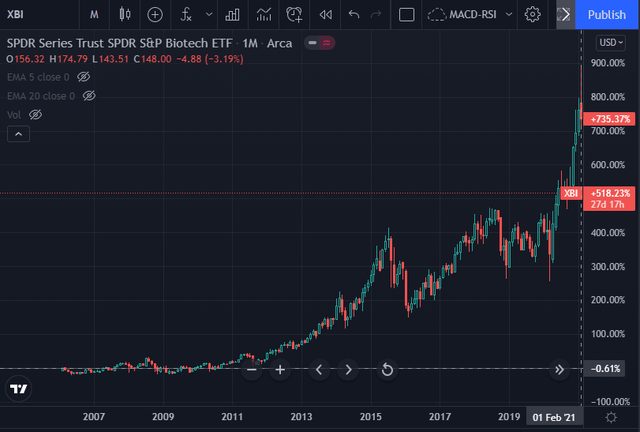Select the +735.37% price scale label
The height and width of the screenshot is (432, 640).
pyautogui.click(x=609, y=119)
